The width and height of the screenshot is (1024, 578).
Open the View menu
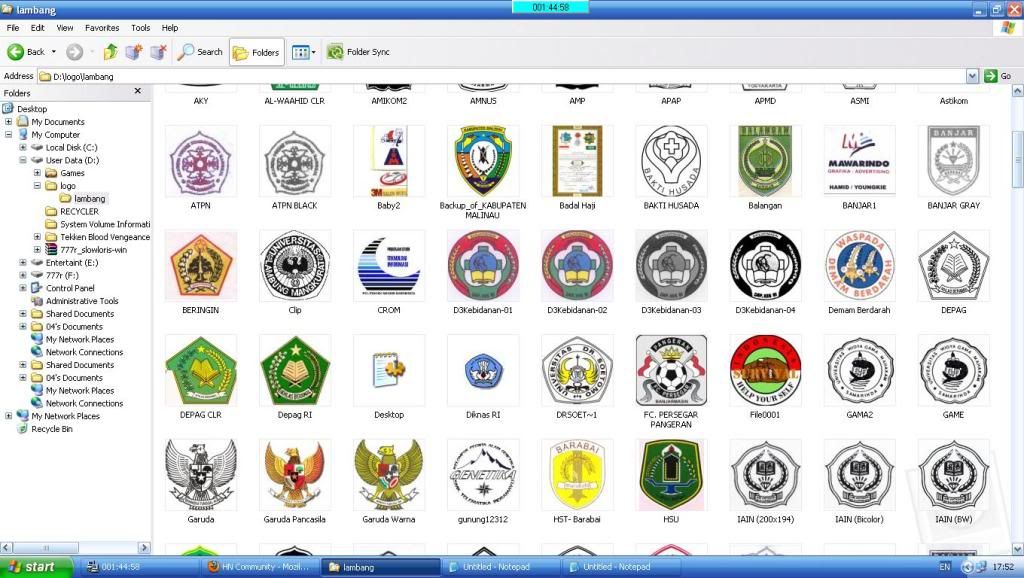(x=65, y=28)
